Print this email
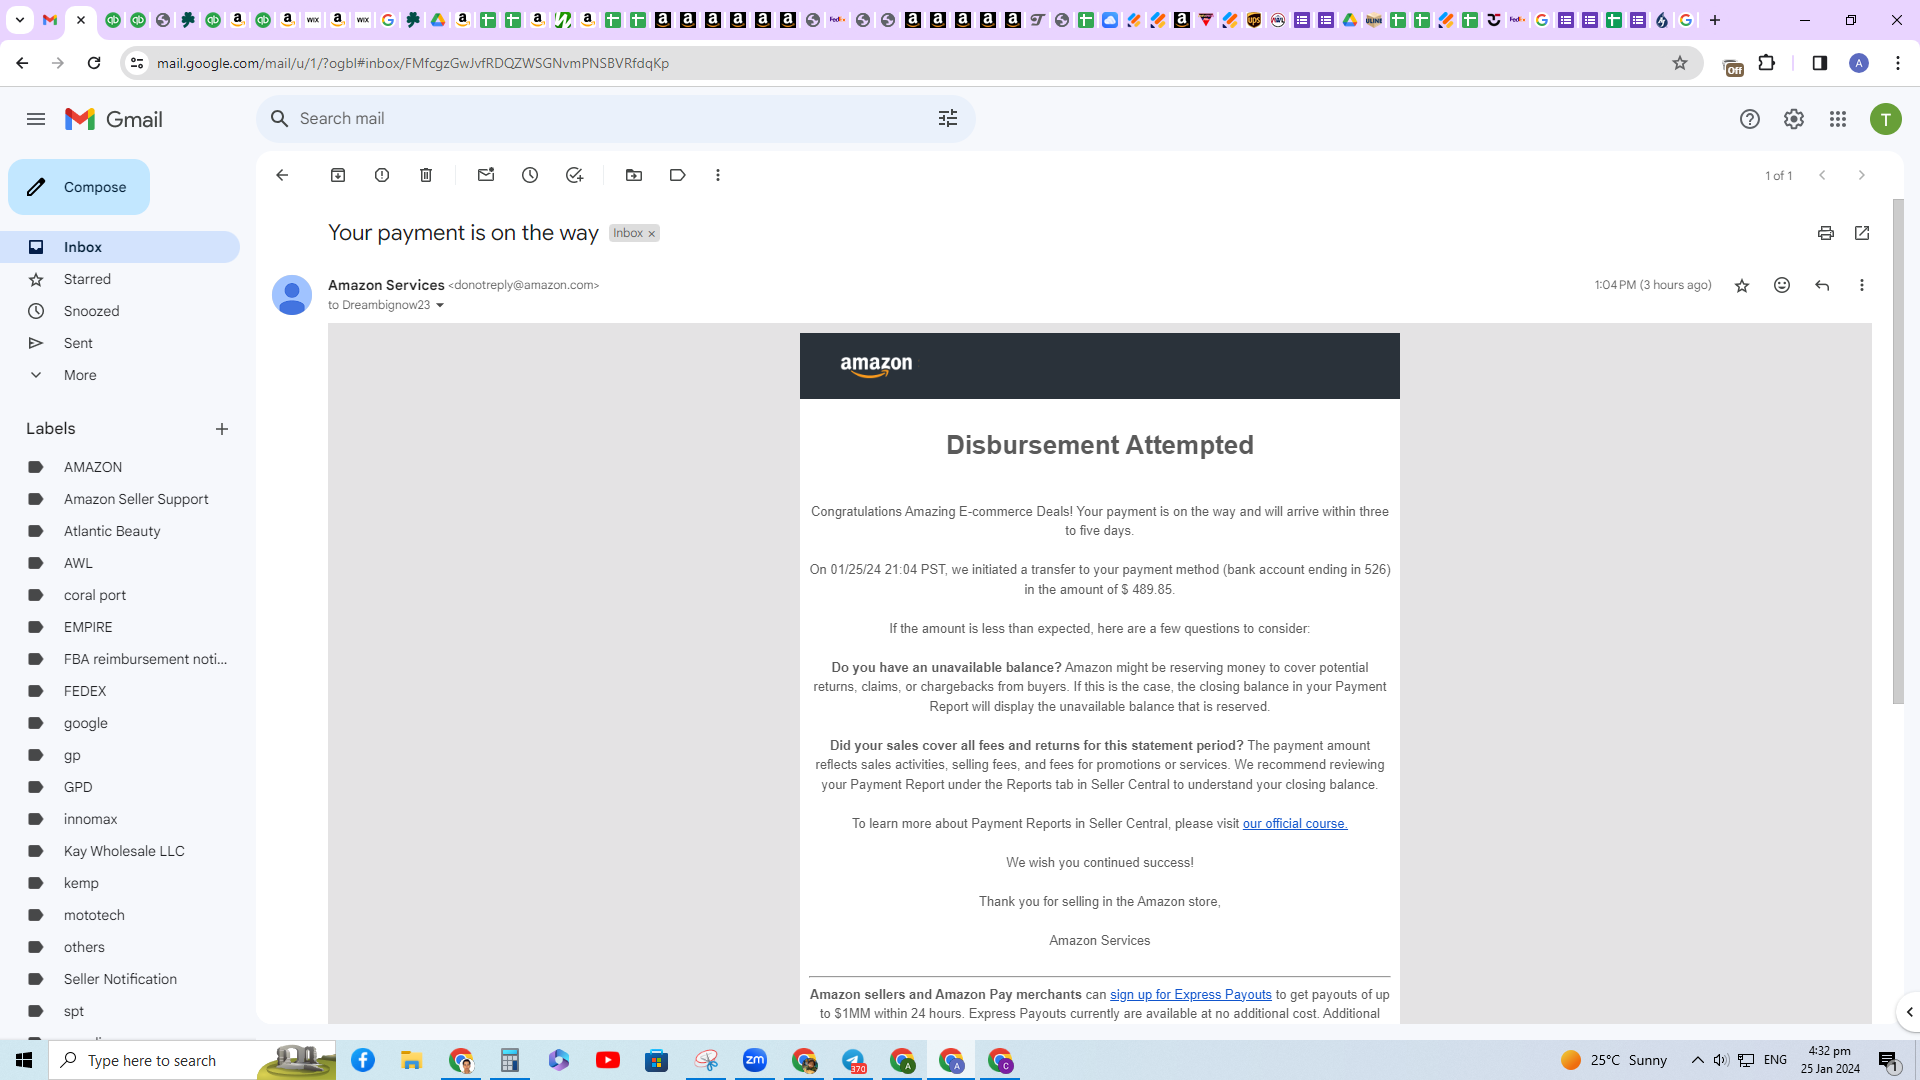Image resolution: width=1920 pixels, height=1080 pixels. [1826, 233]
